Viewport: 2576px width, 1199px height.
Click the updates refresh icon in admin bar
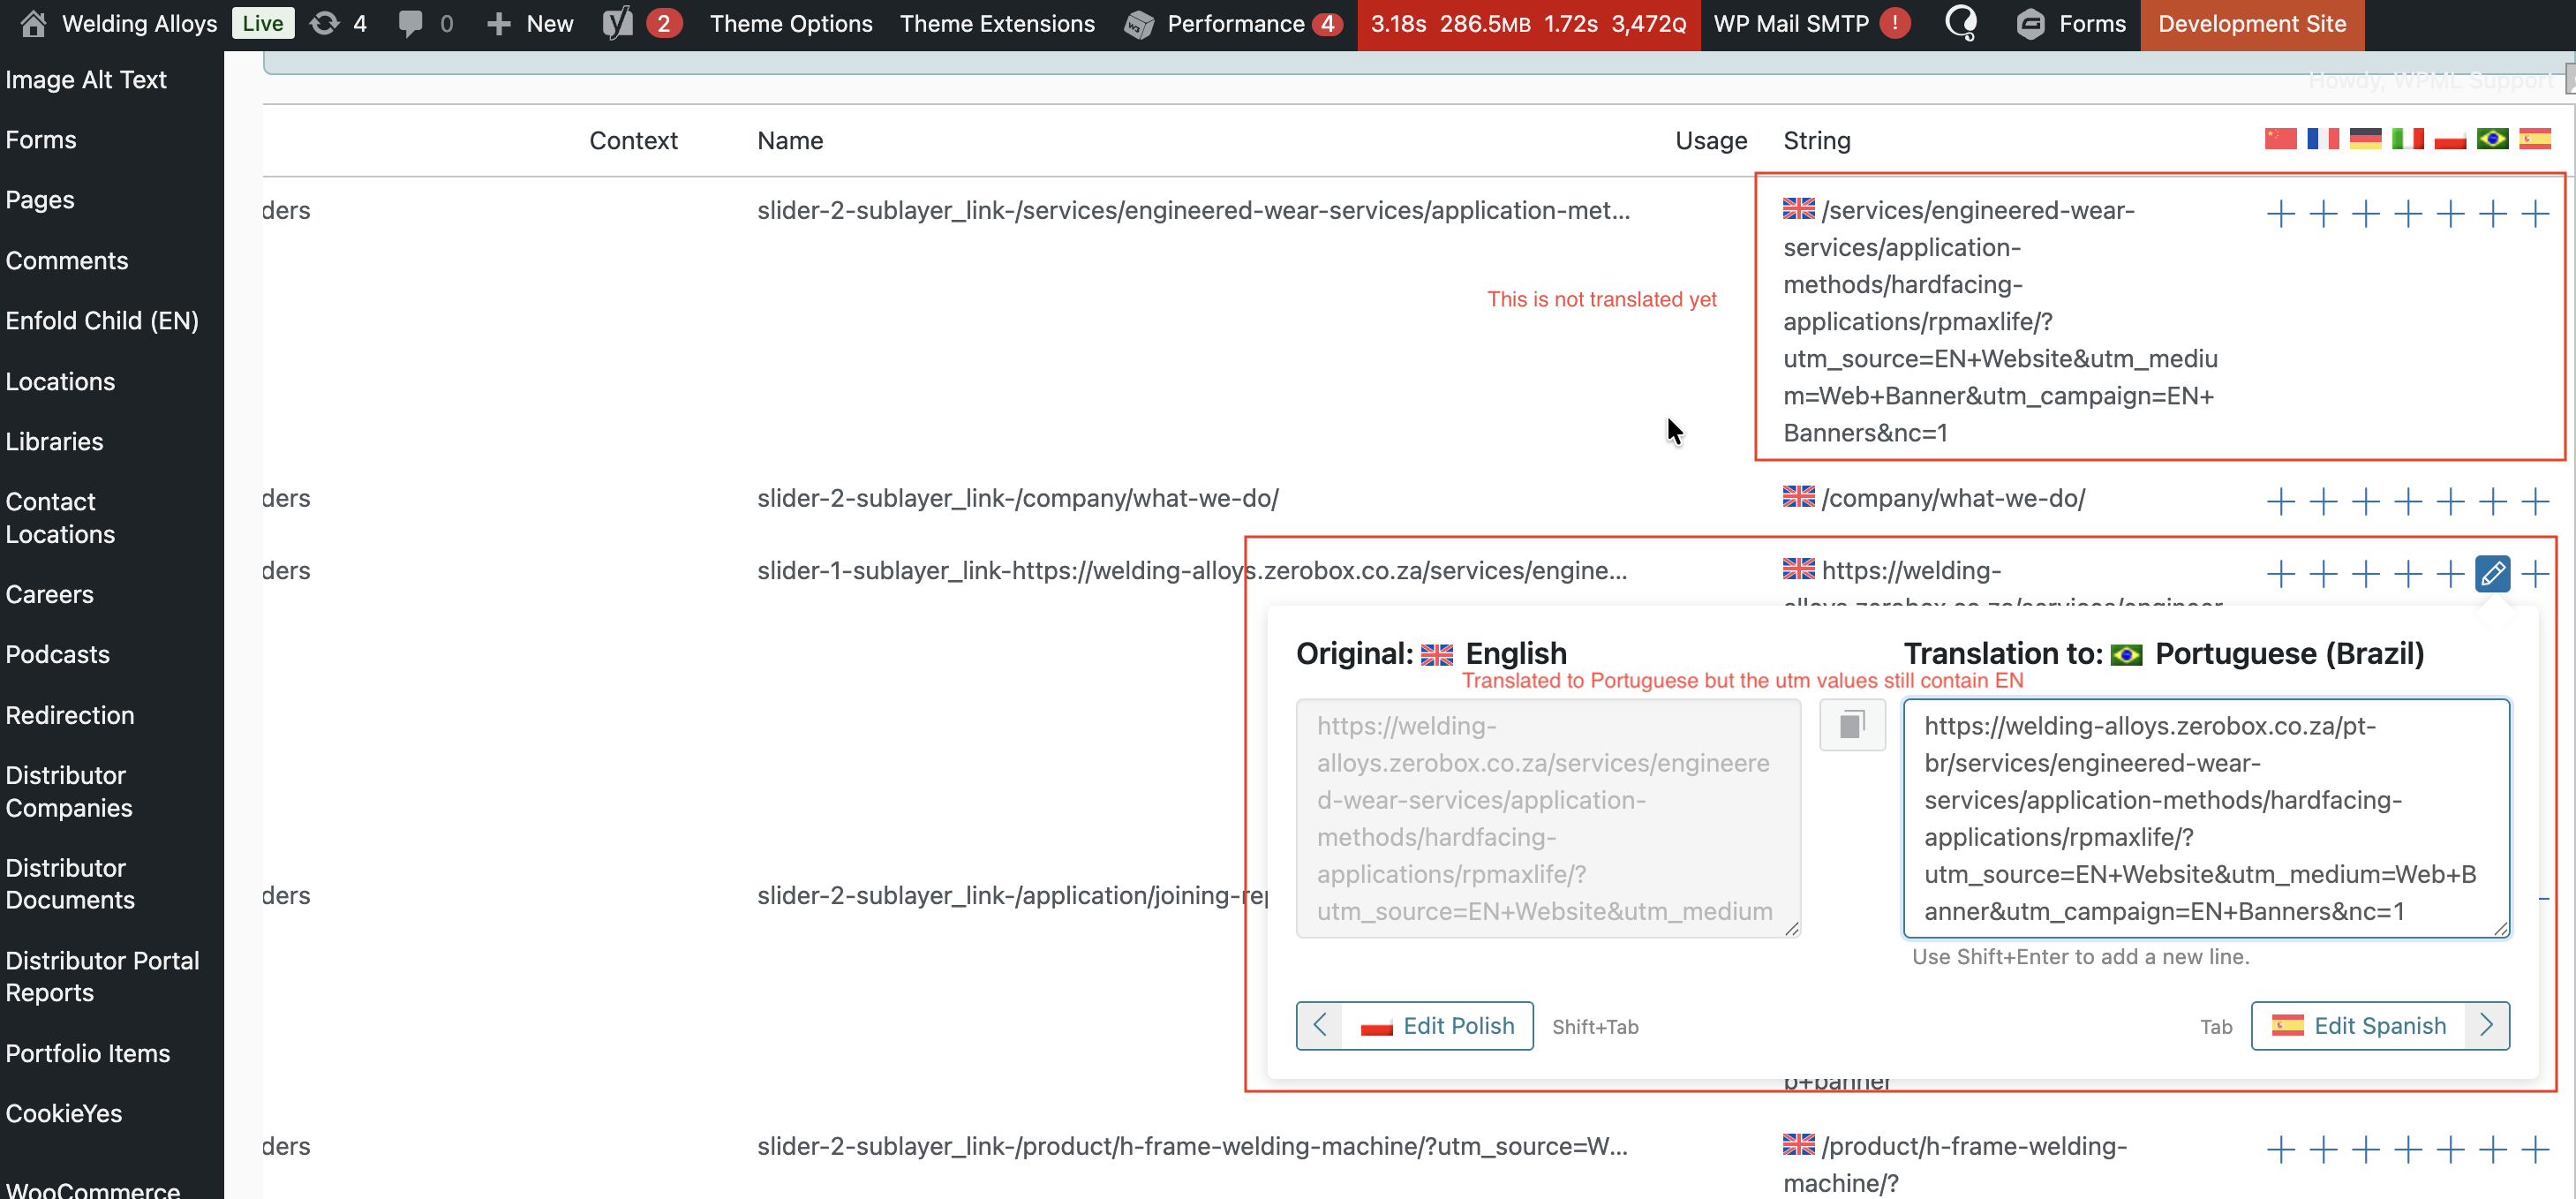(324, 23)
